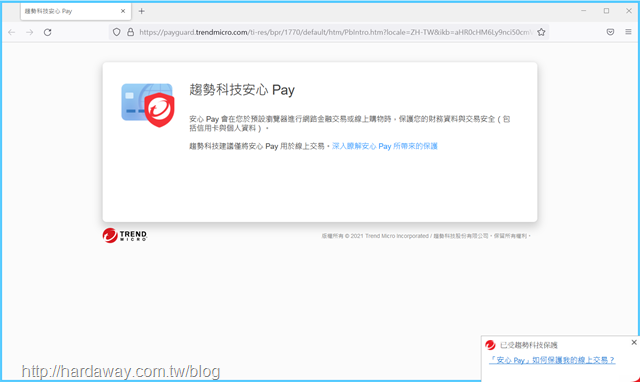Reload the current page

click(48, 32)
